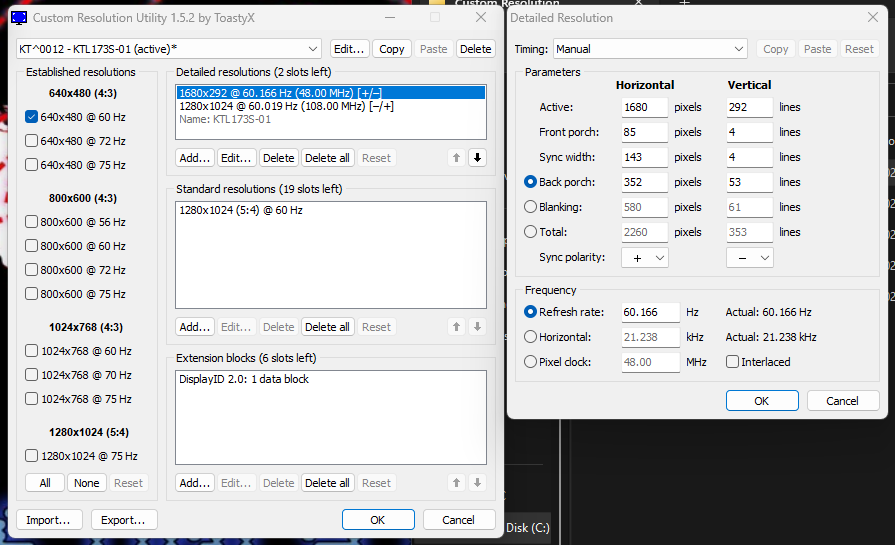The width and height of the screenshot is (895, 545).
Task: Click the horizontal Front porch field
Action: (643, 132)
